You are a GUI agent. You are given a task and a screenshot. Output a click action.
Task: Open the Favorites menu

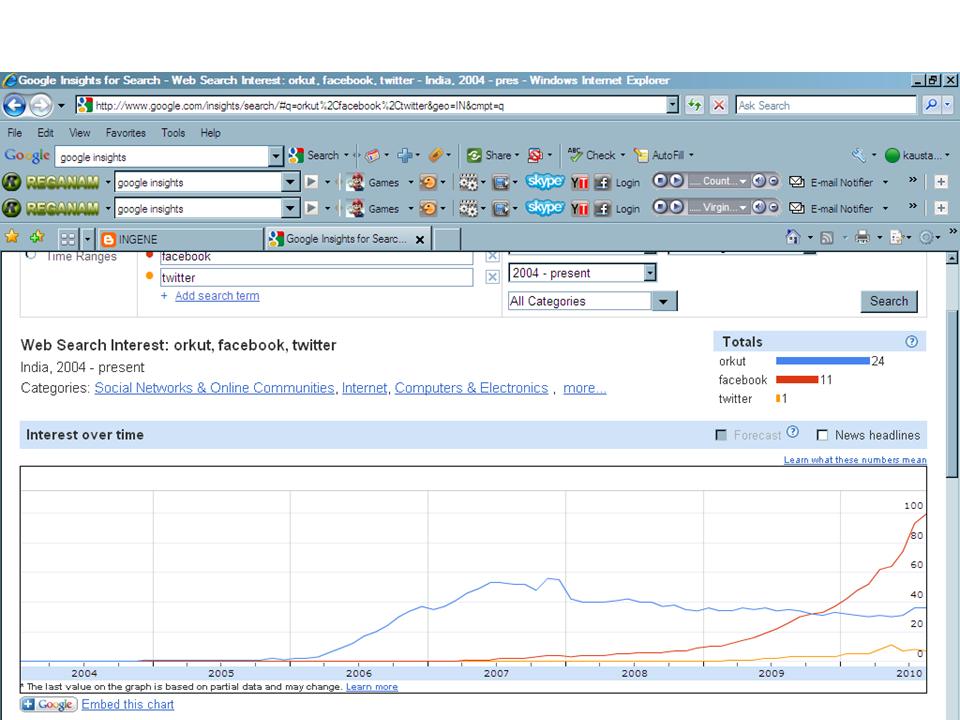(126, 133)
